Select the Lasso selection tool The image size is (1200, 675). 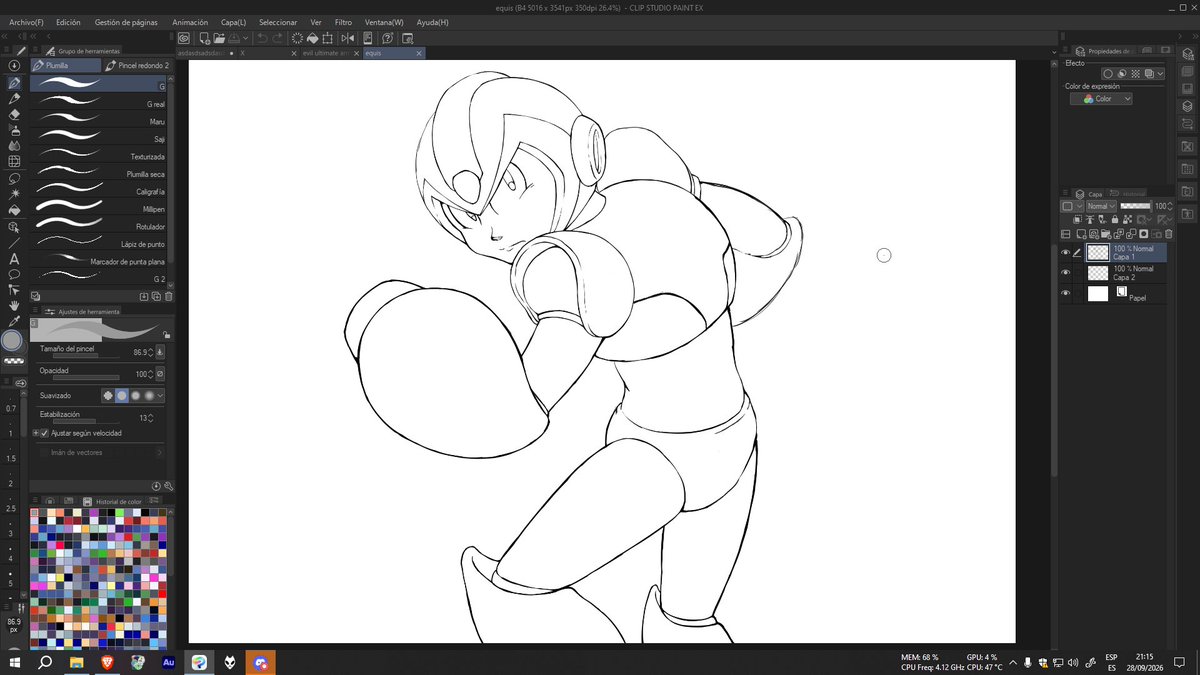tap(15, 178)
